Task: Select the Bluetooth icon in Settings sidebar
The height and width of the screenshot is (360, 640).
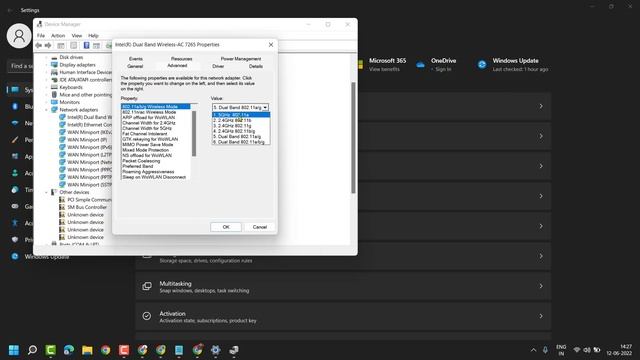Action: 15,106
